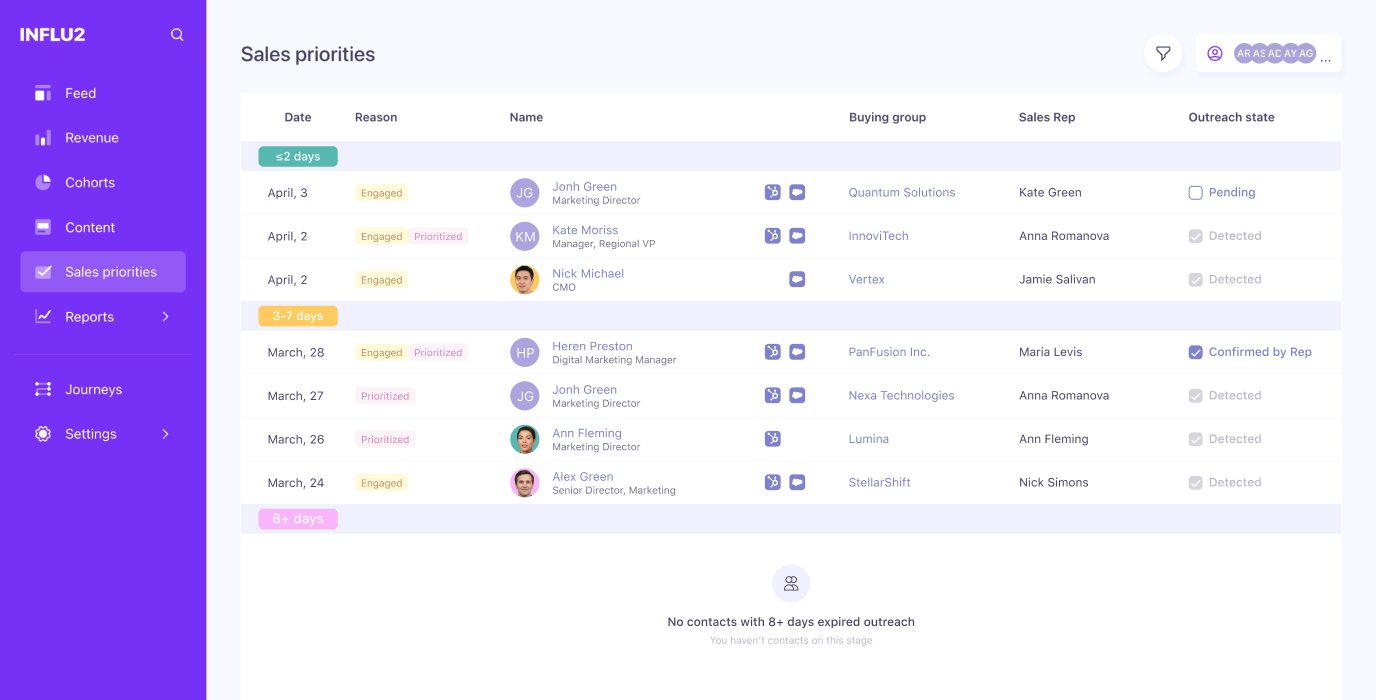Viewport: 1376px width, 700px height.
Task: Check the Pending outreach checkbox
Action: coord(1195,193)
